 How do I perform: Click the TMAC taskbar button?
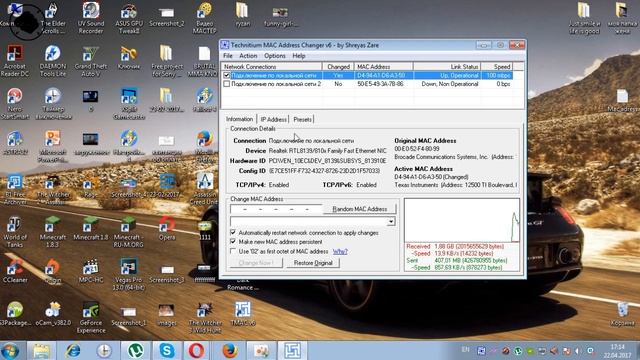click(x=292, y=351)
